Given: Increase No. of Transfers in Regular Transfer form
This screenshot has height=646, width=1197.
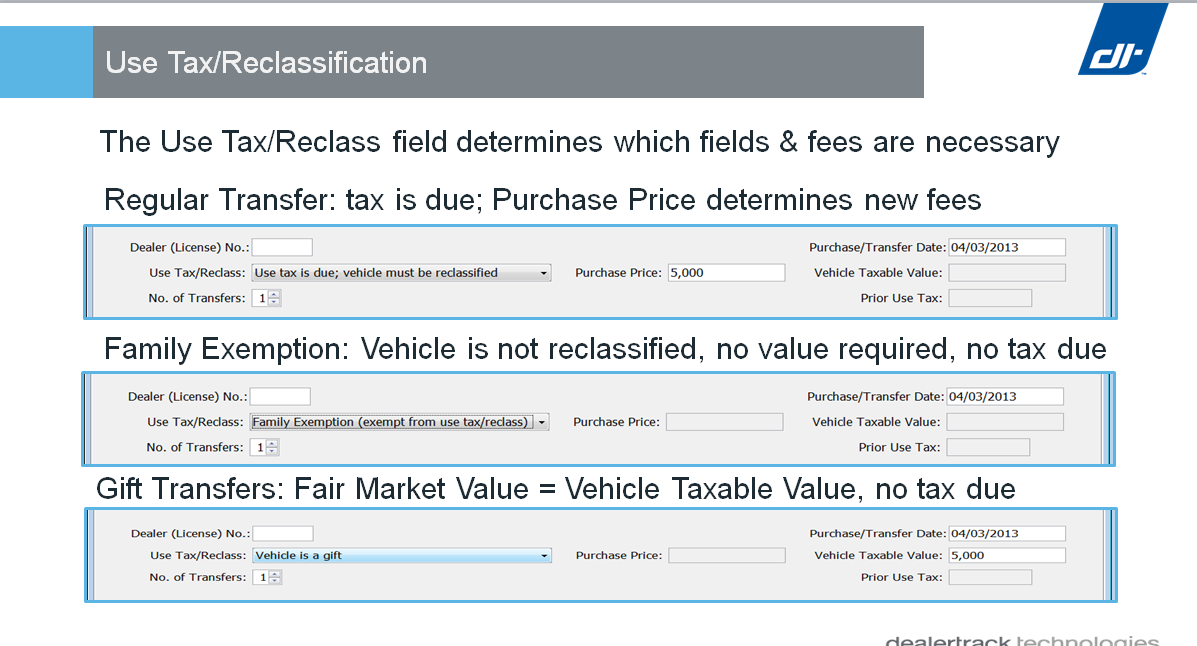Looking at the screenshot, I should click(275, 294).
